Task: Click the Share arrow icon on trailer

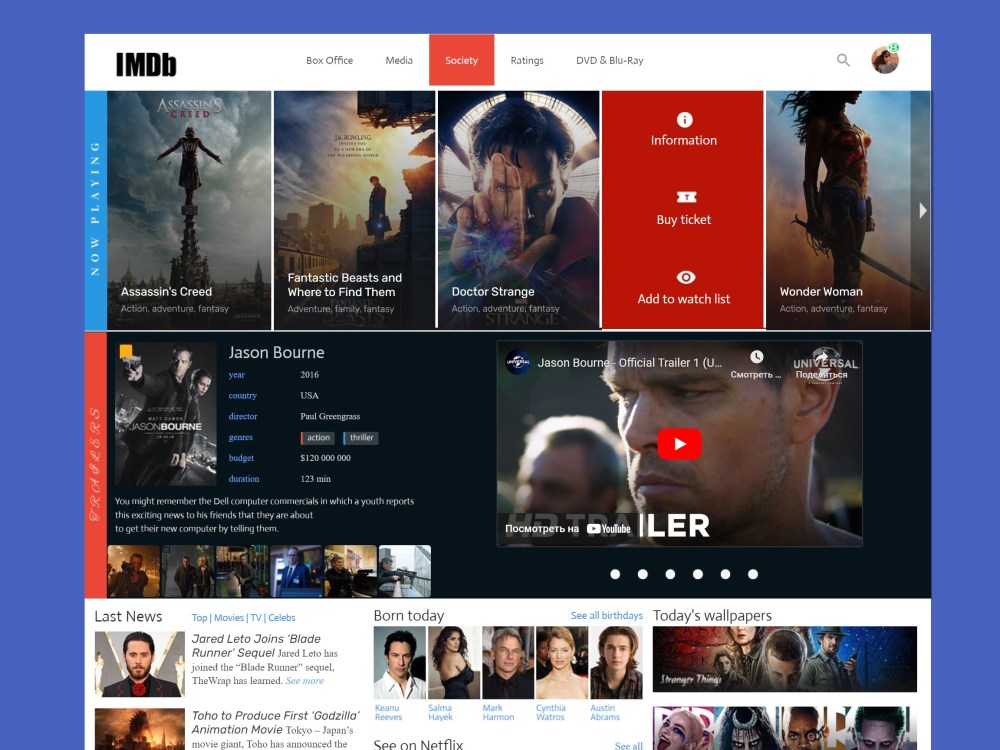Action: [821, 357]
